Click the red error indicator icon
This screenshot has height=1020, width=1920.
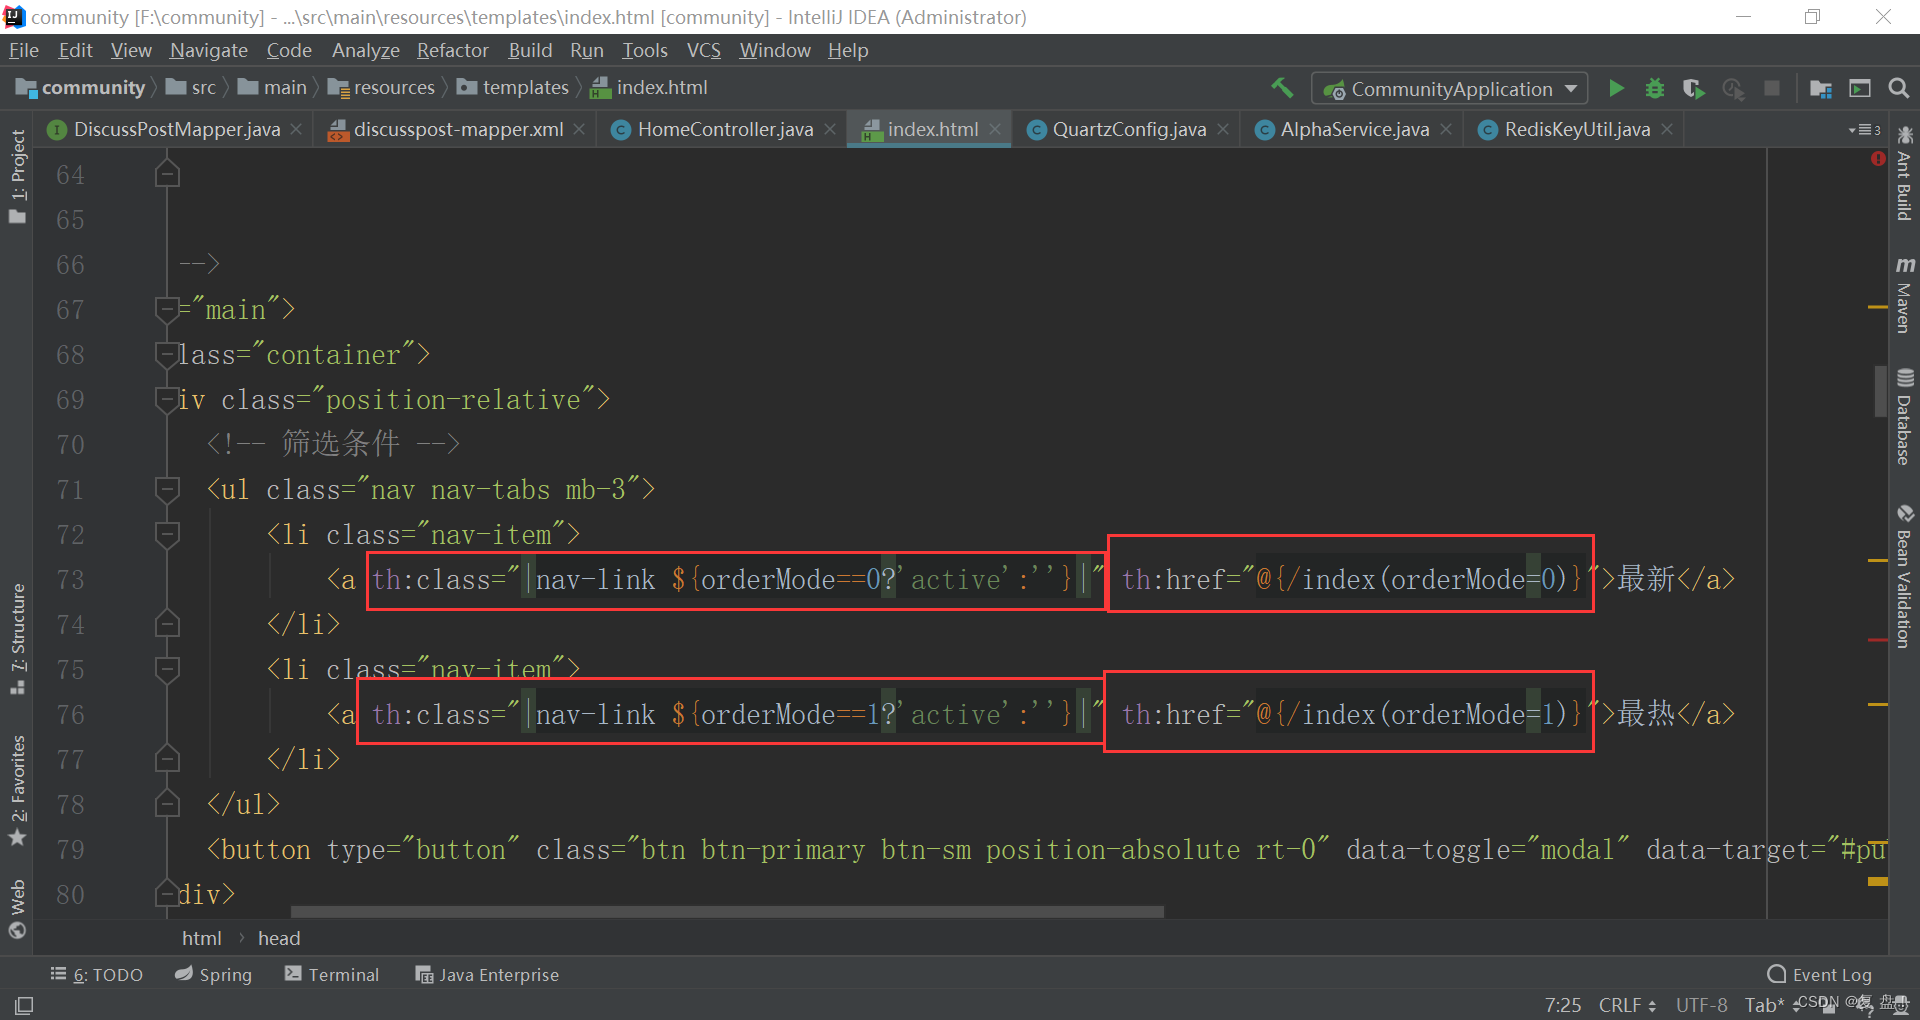click(1877, 159)
